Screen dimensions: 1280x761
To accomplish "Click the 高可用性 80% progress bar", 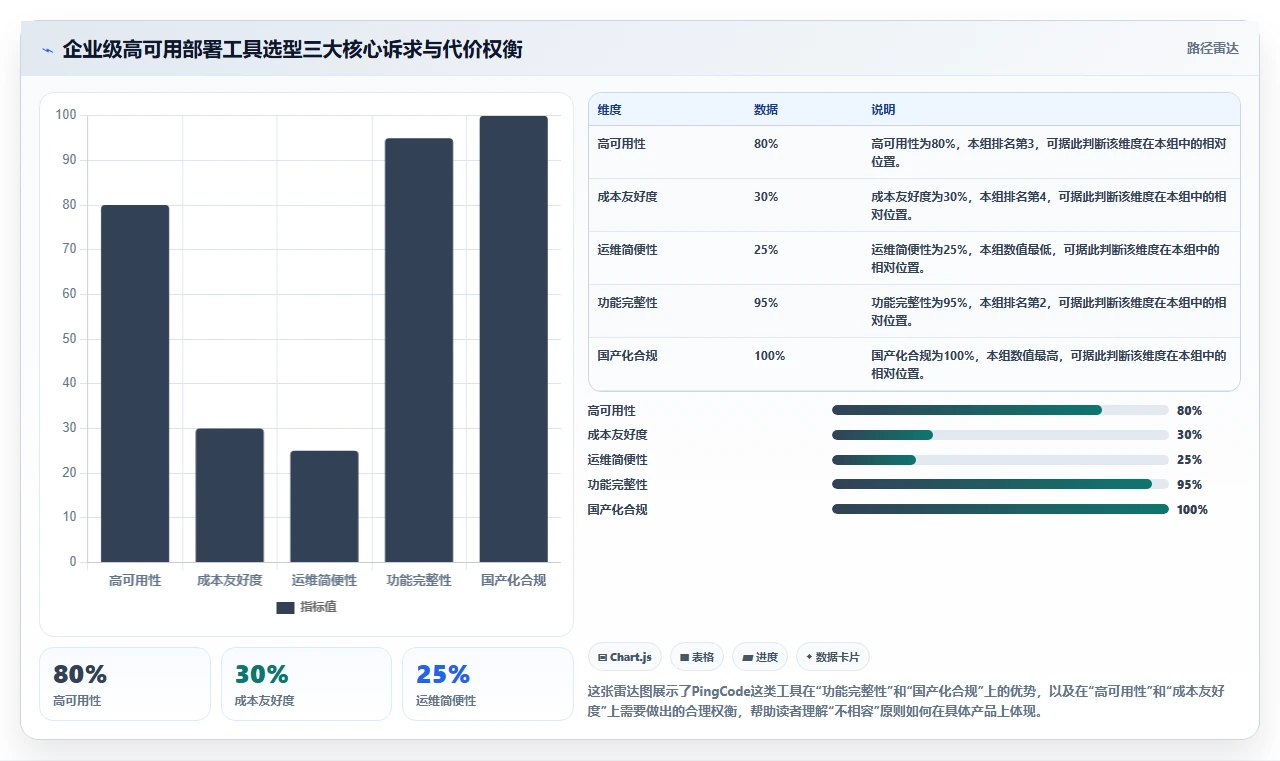I will (x=1000, y=410).
